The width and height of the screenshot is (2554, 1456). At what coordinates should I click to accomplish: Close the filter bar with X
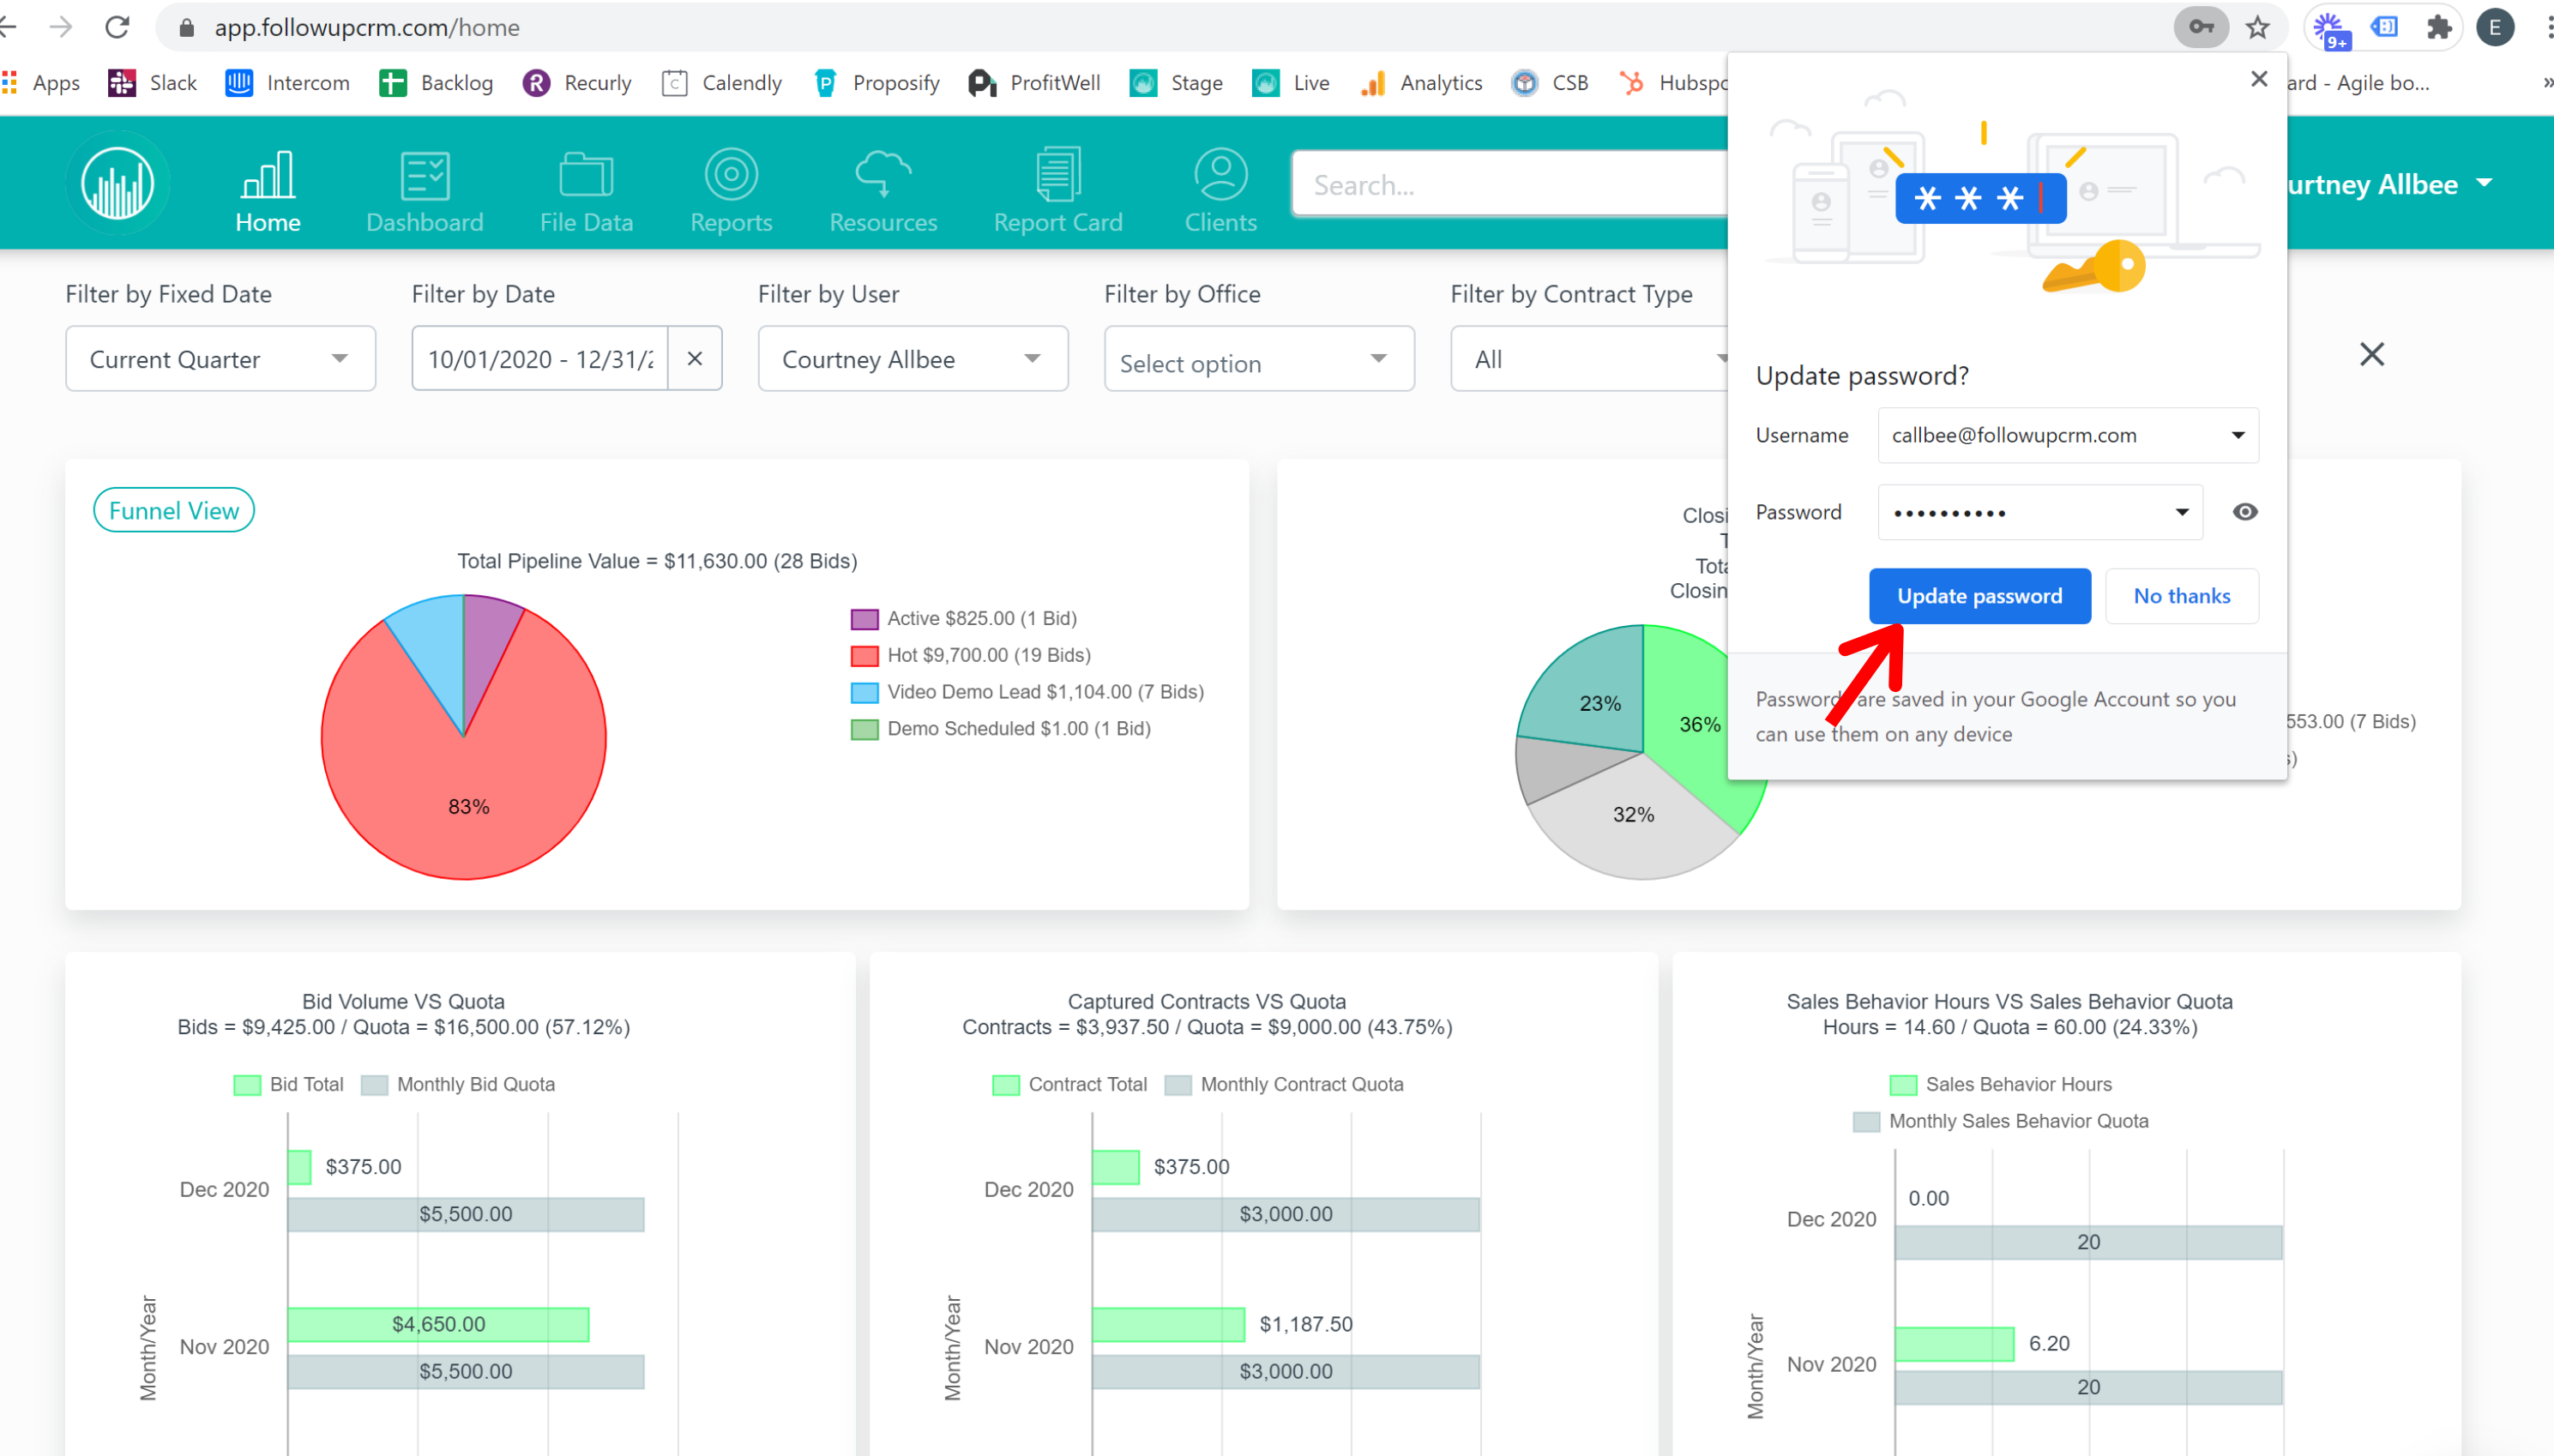point(2372,354)
